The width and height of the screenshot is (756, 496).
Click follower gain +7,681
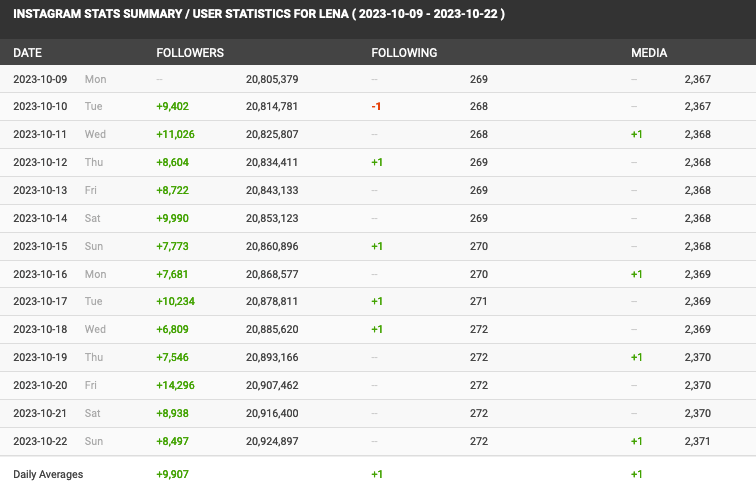172,274
